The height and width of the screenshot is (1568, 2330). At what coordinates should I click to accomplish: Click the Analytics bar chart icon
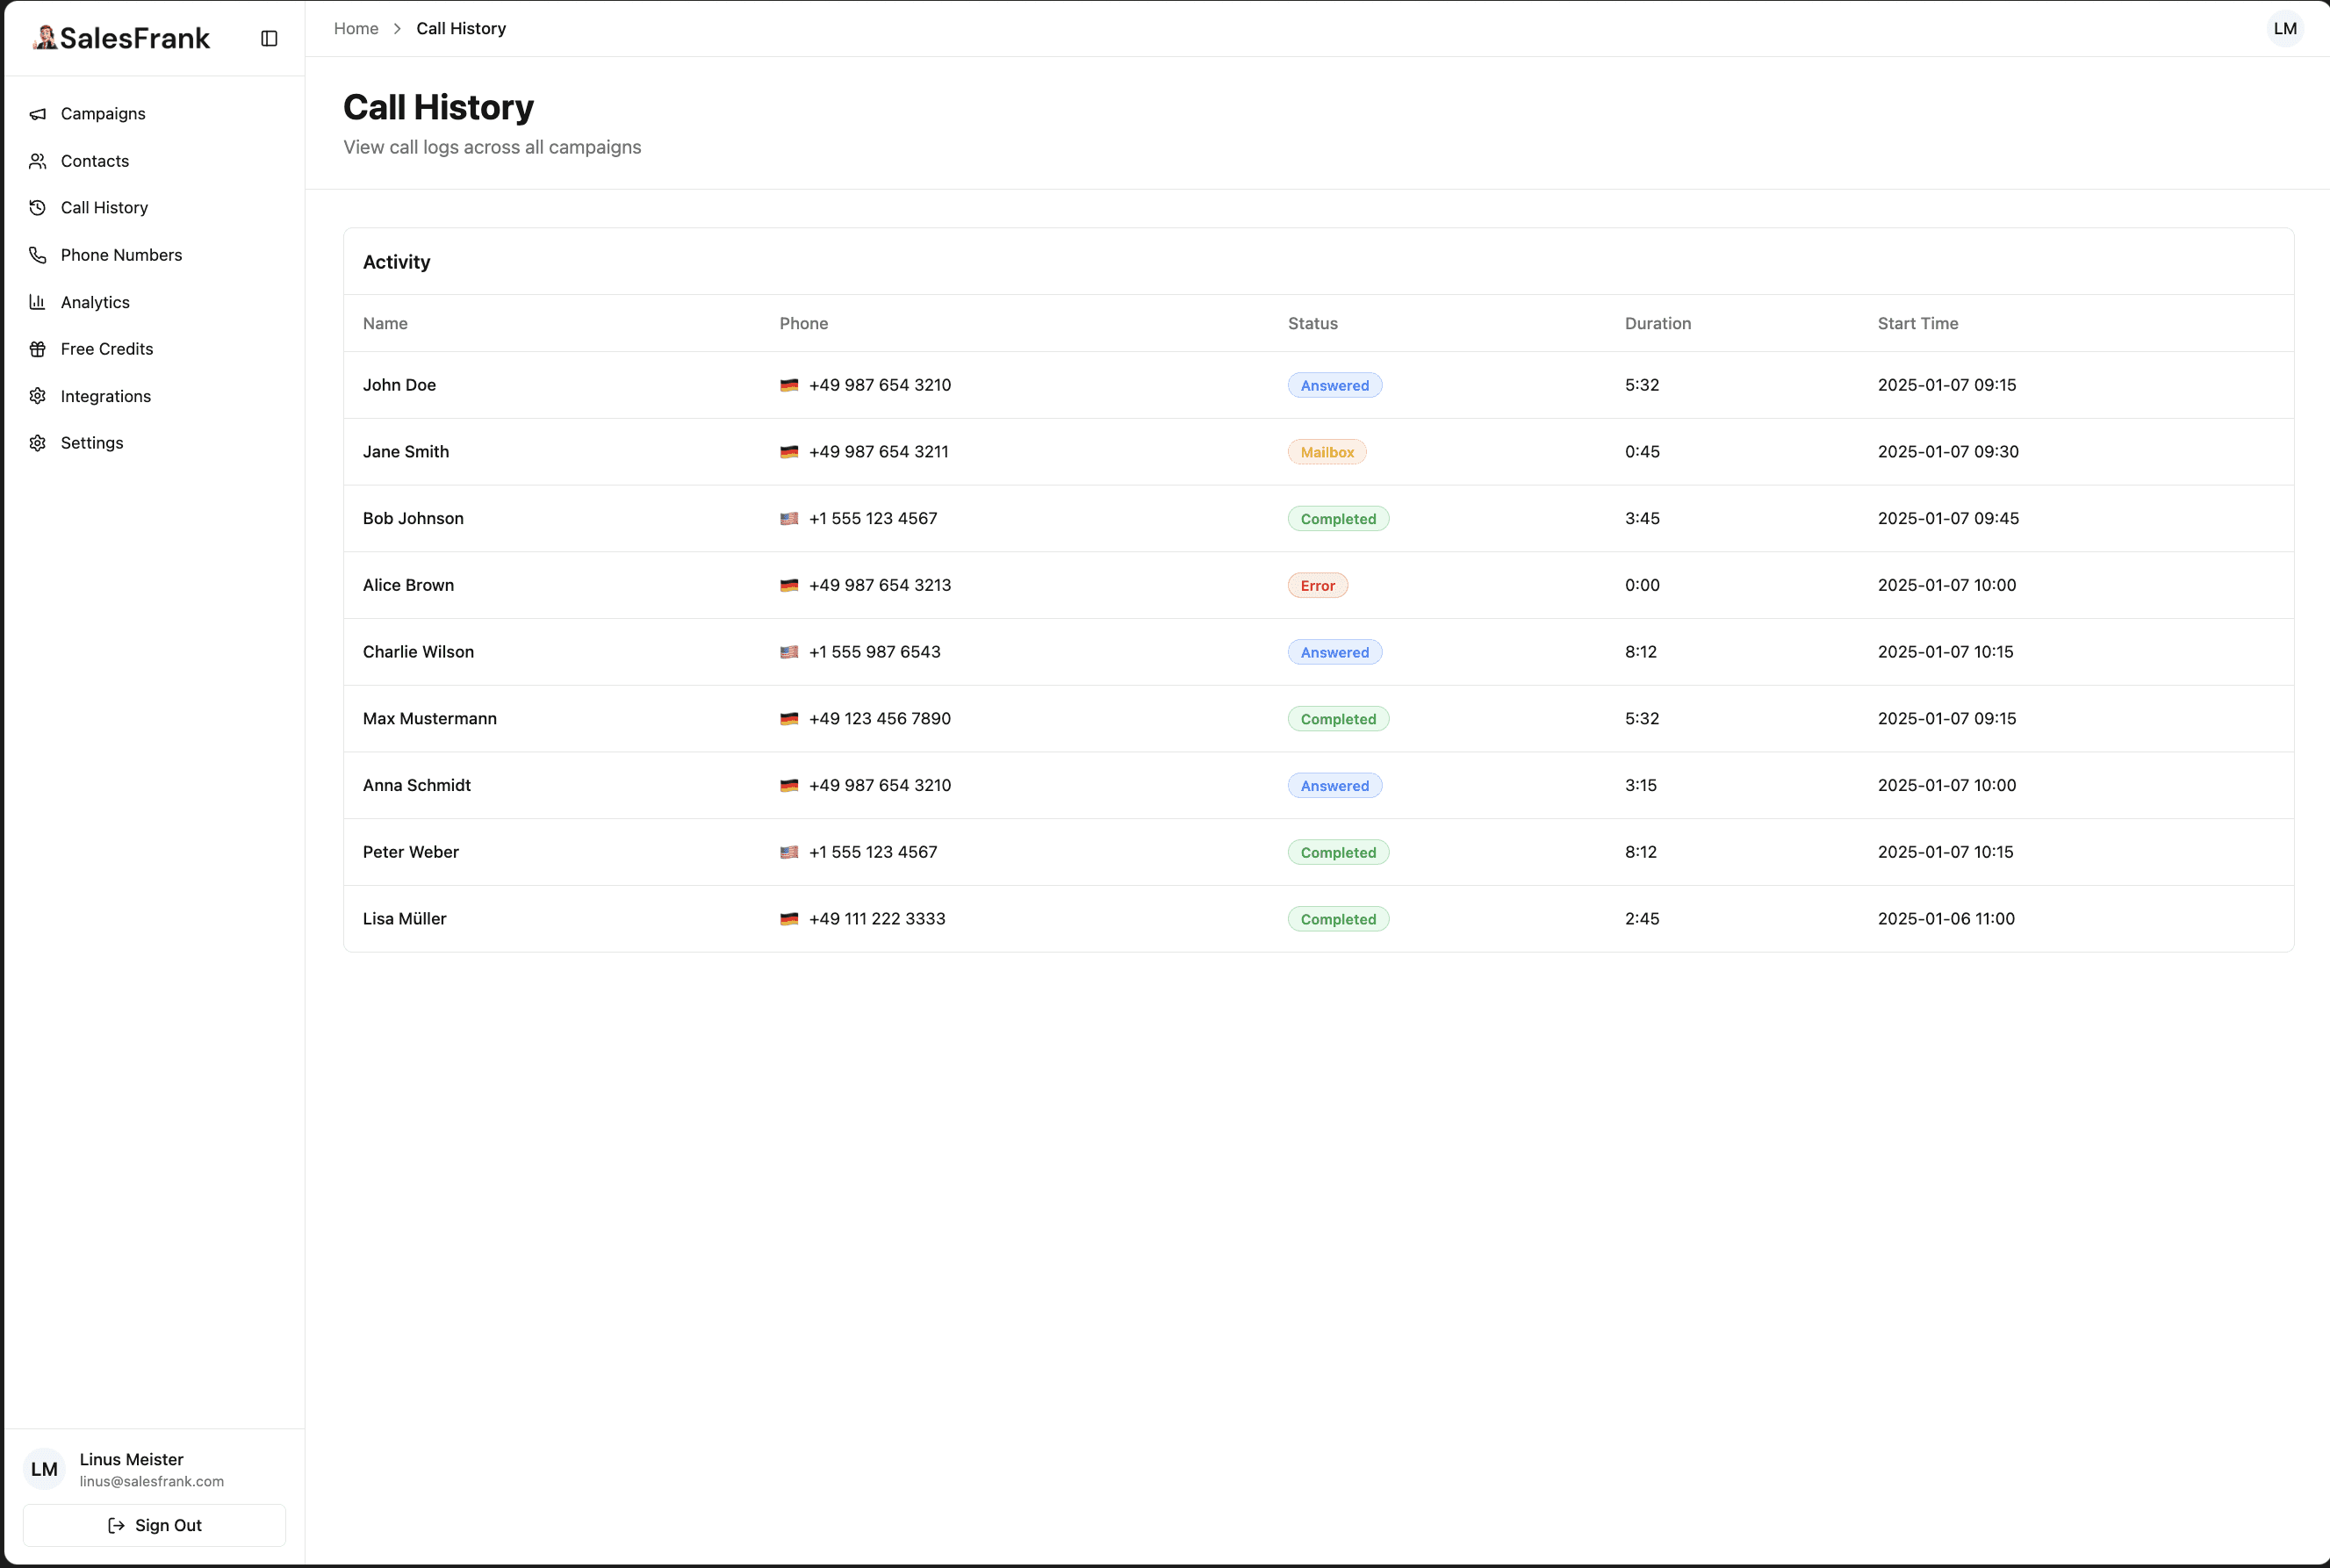coord(38,302)
